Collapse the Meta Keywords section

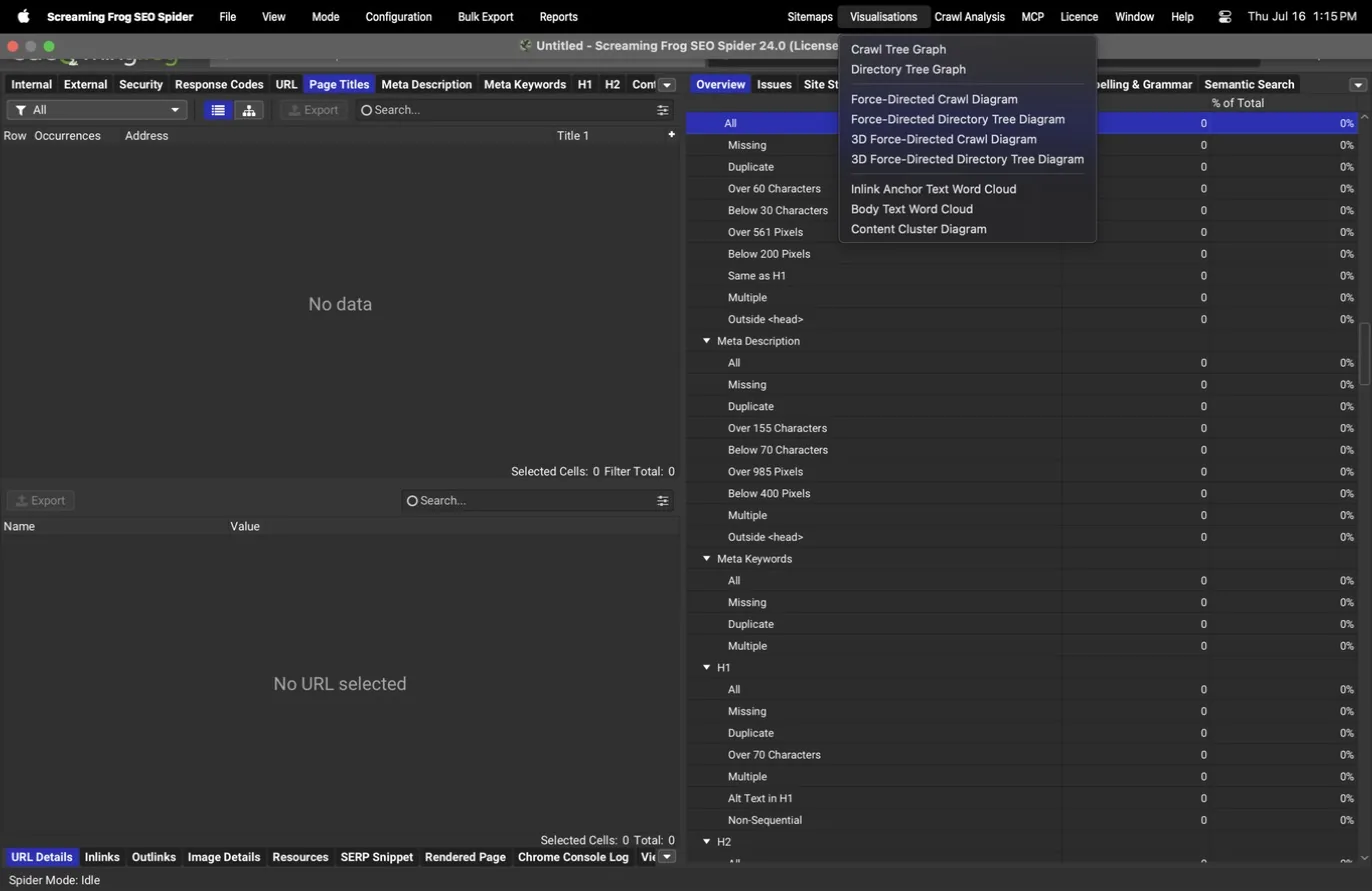click(x=706, y=559)
